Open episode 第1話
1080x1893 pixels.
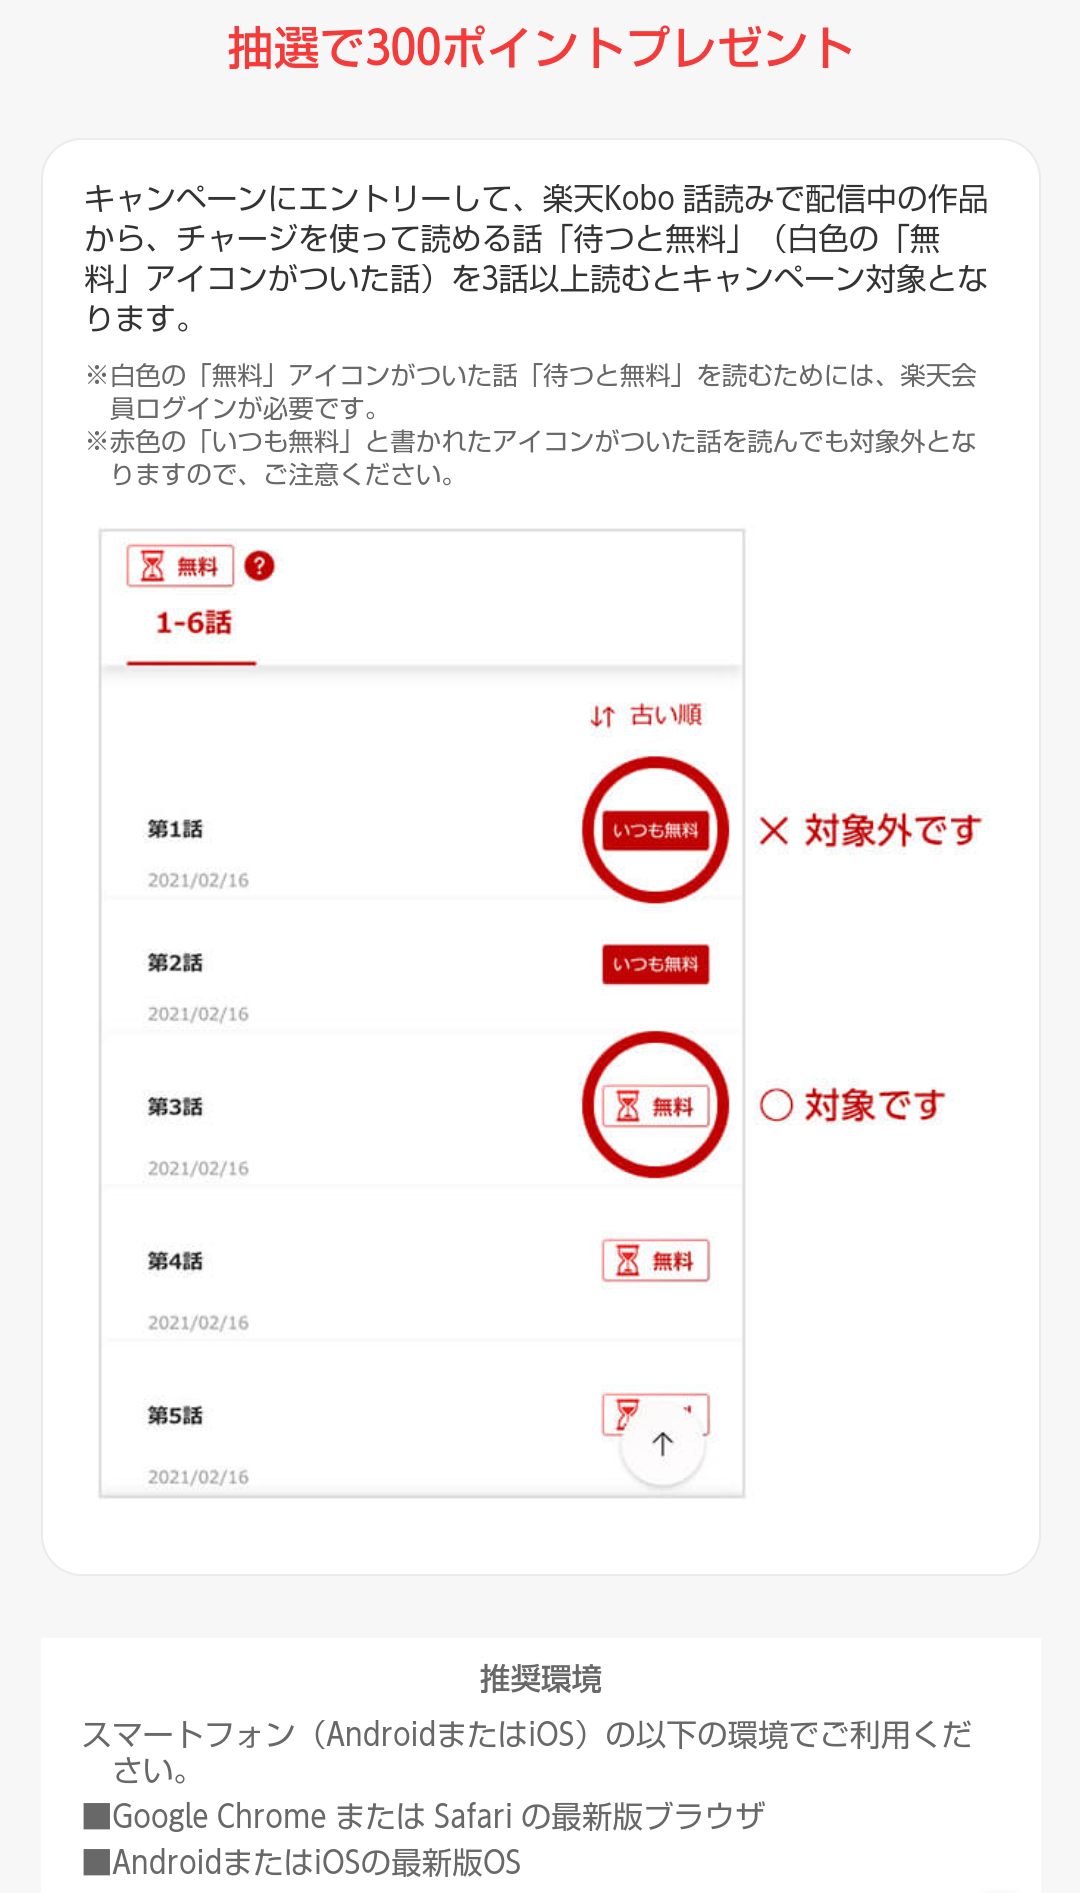(x=175, y=829)
